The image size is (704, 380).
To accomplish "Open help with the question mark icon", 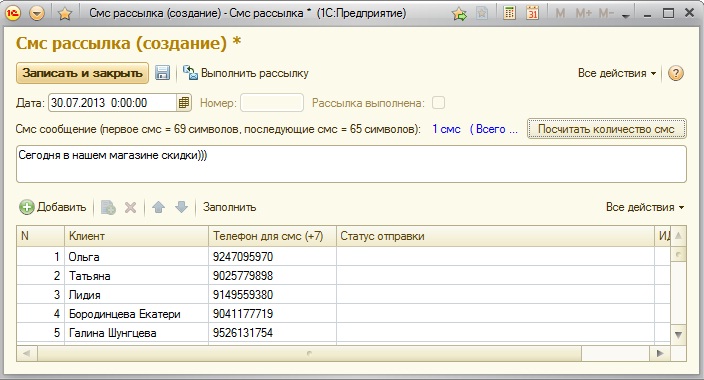I will click(x=675, y=73).
